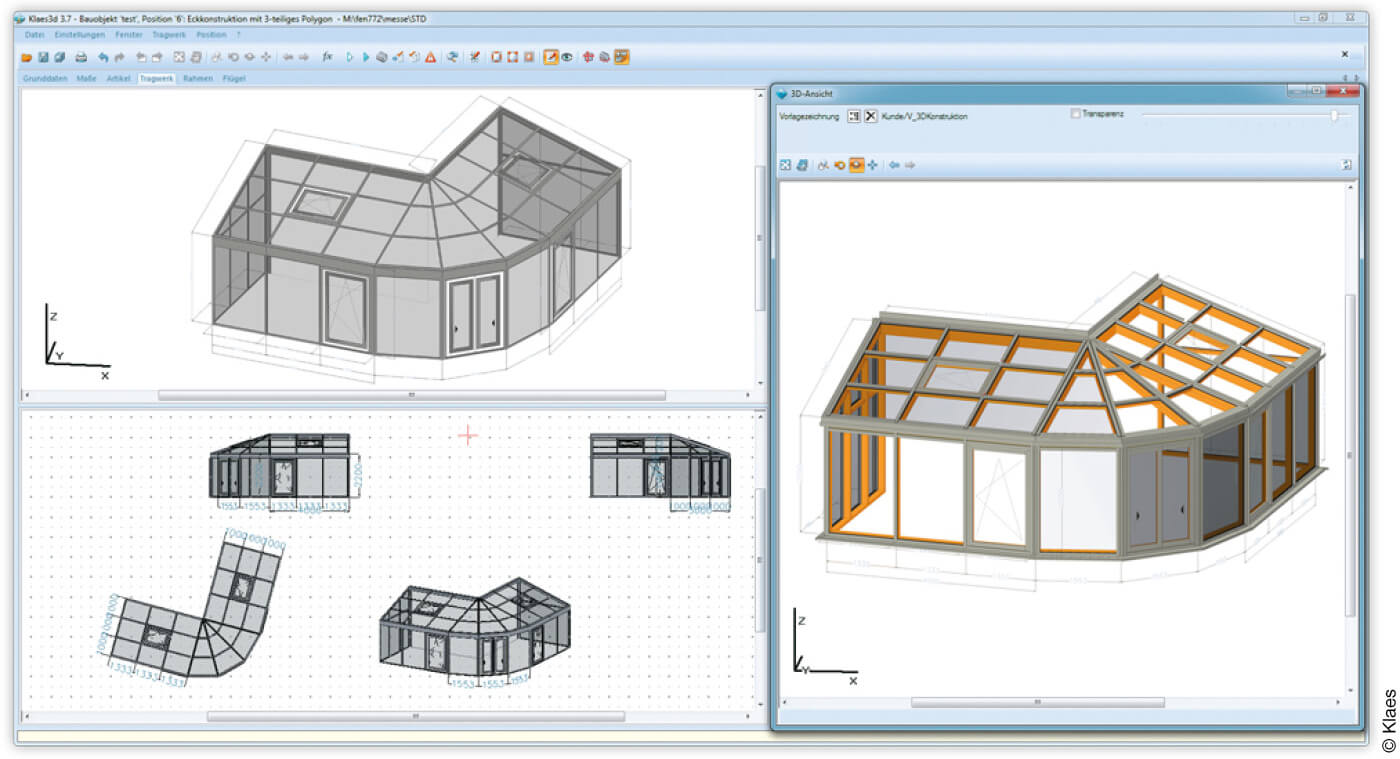This screenshot has width=1400, height=759.
Task: Click the fx formula icon
Action: click(327, 58)
